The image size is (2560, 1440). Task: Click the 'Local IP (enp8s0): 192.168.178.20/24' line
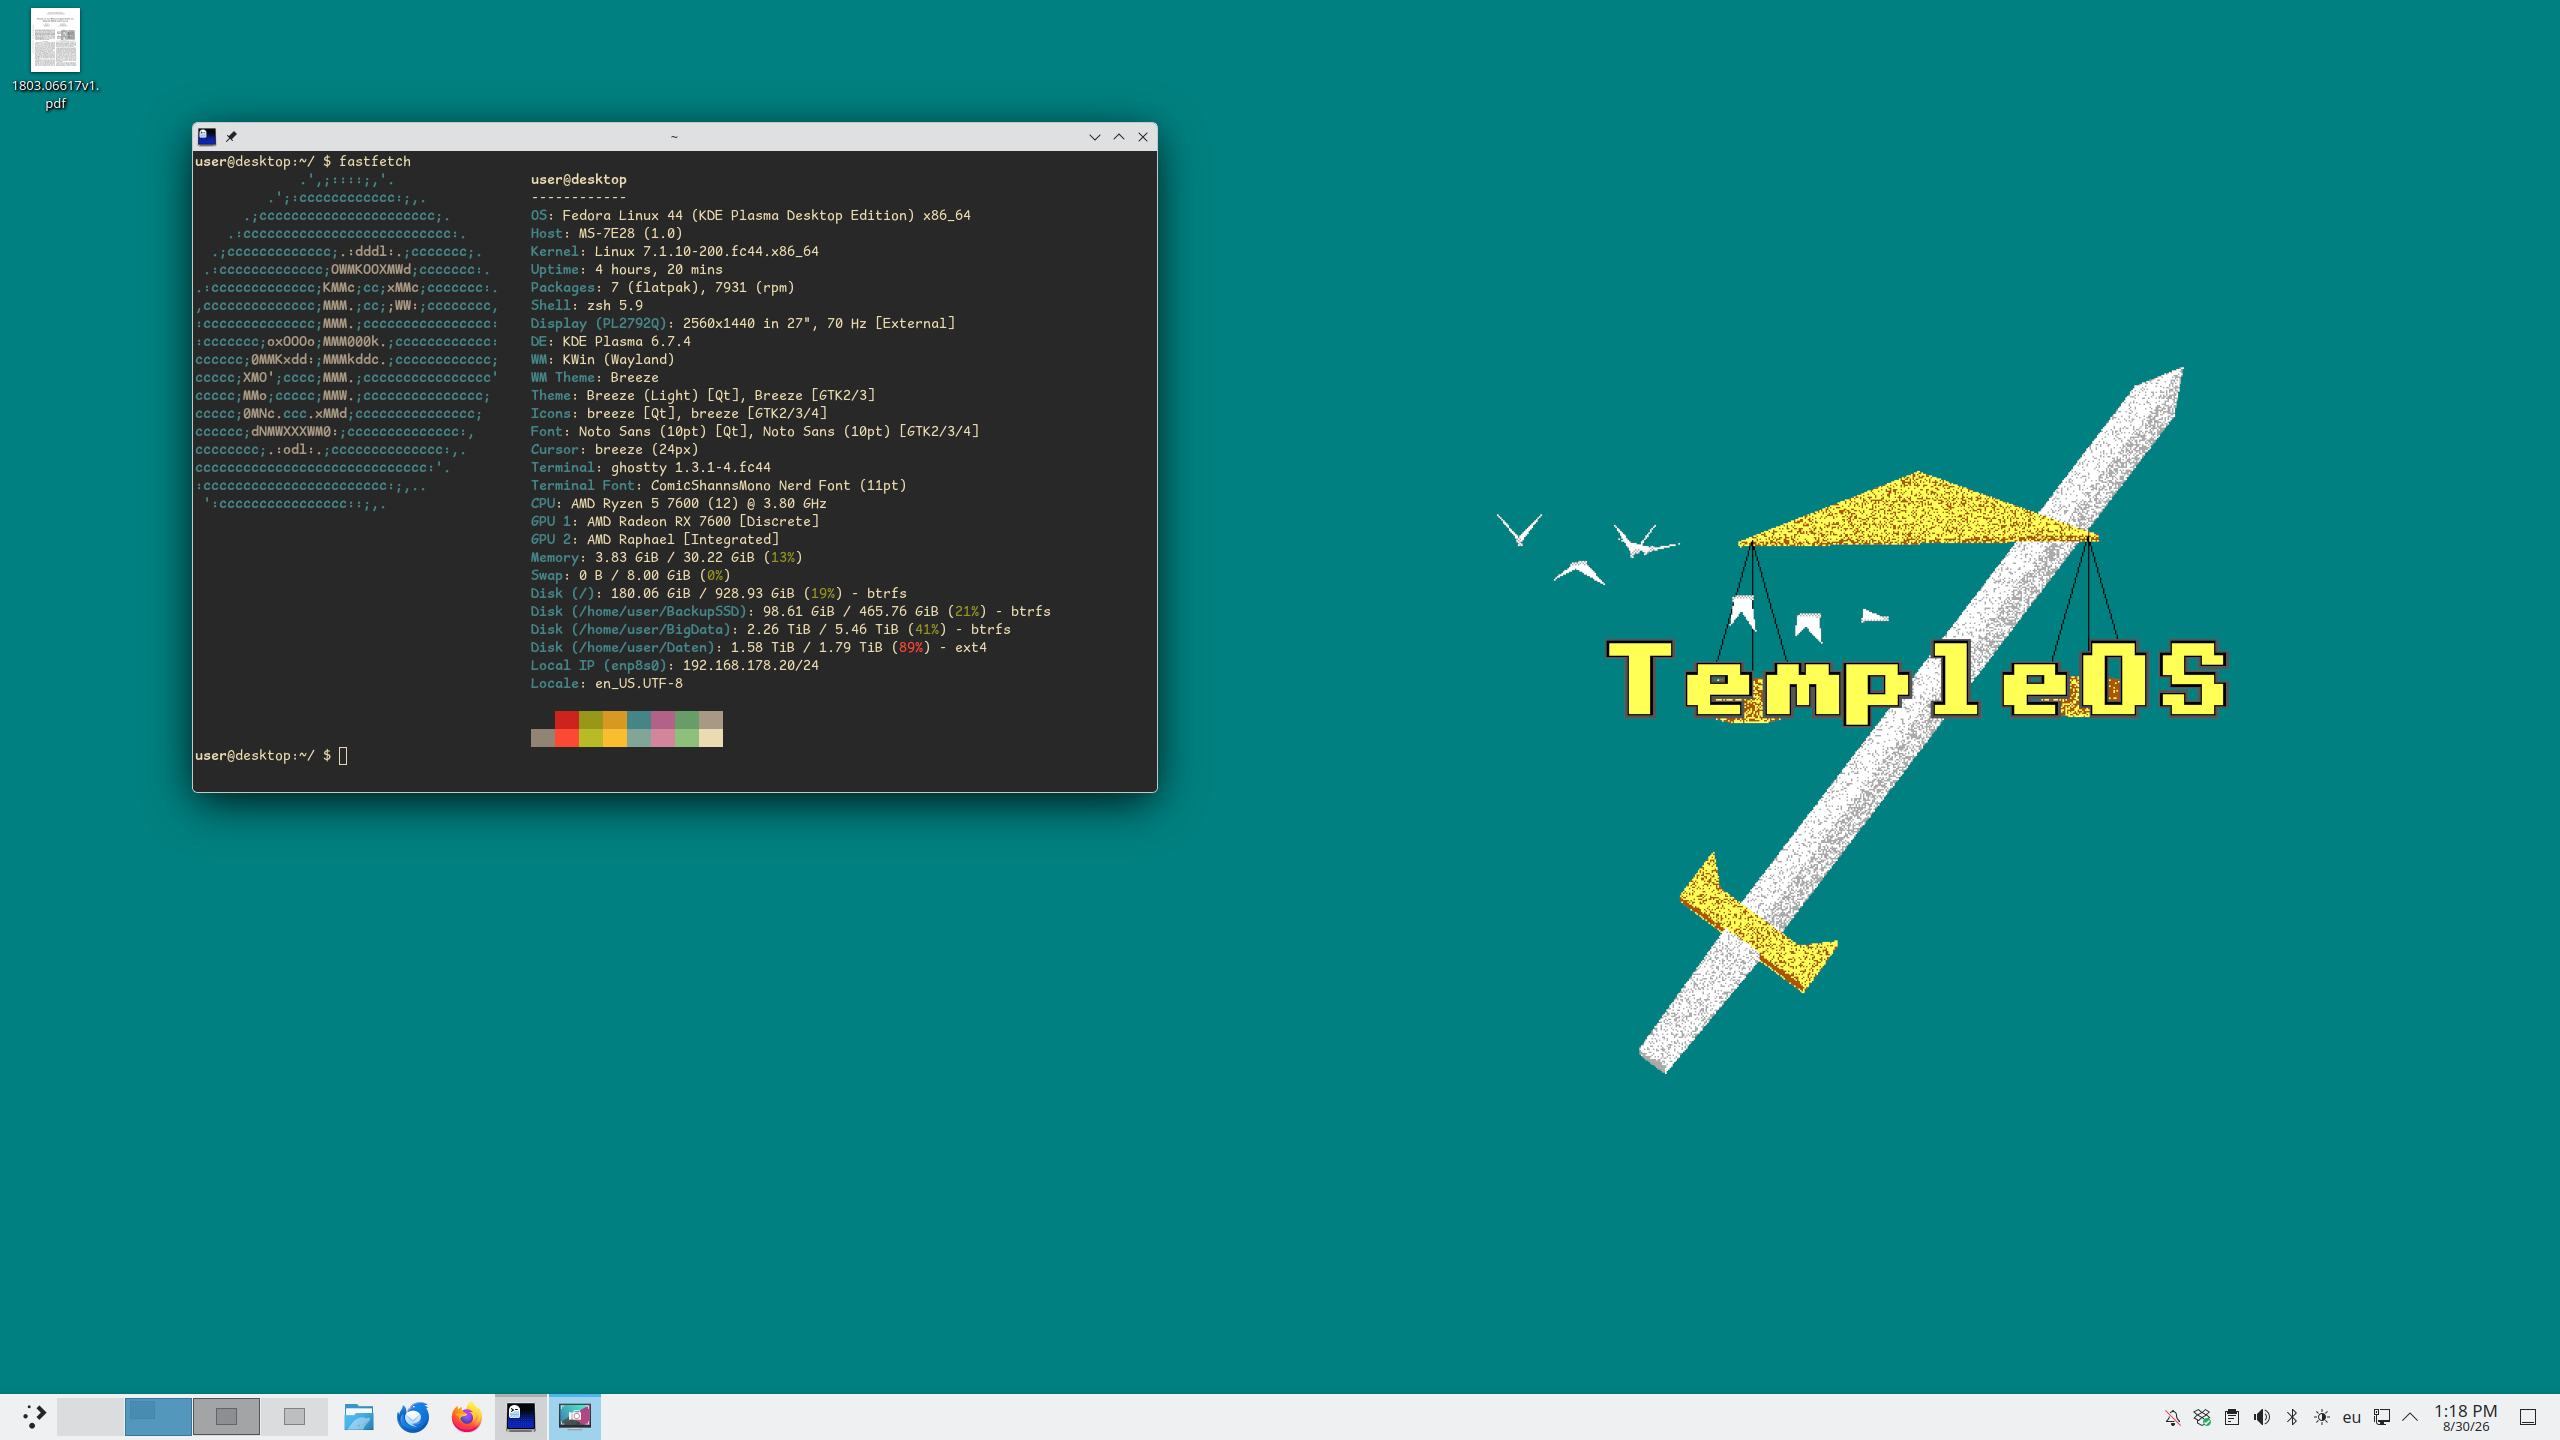[x=675, y=665]
